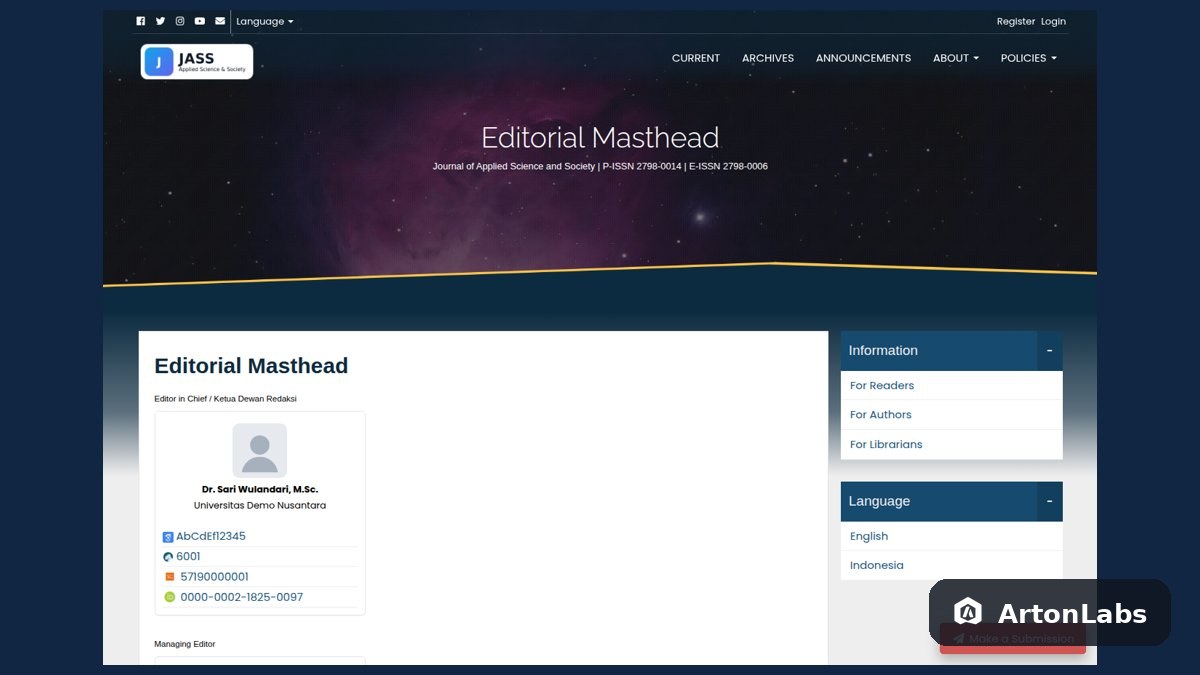The width and height of the screenshot is (1200, 675).
Task: Open the ANNOUNCEMENTS menu item
Action: click(x=863, y=58)
